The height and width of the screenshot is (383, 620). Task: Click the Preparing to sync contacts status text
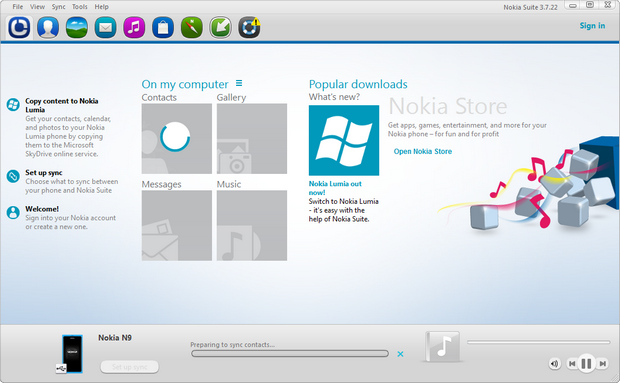pyautogui.click(x=232, y=345)
